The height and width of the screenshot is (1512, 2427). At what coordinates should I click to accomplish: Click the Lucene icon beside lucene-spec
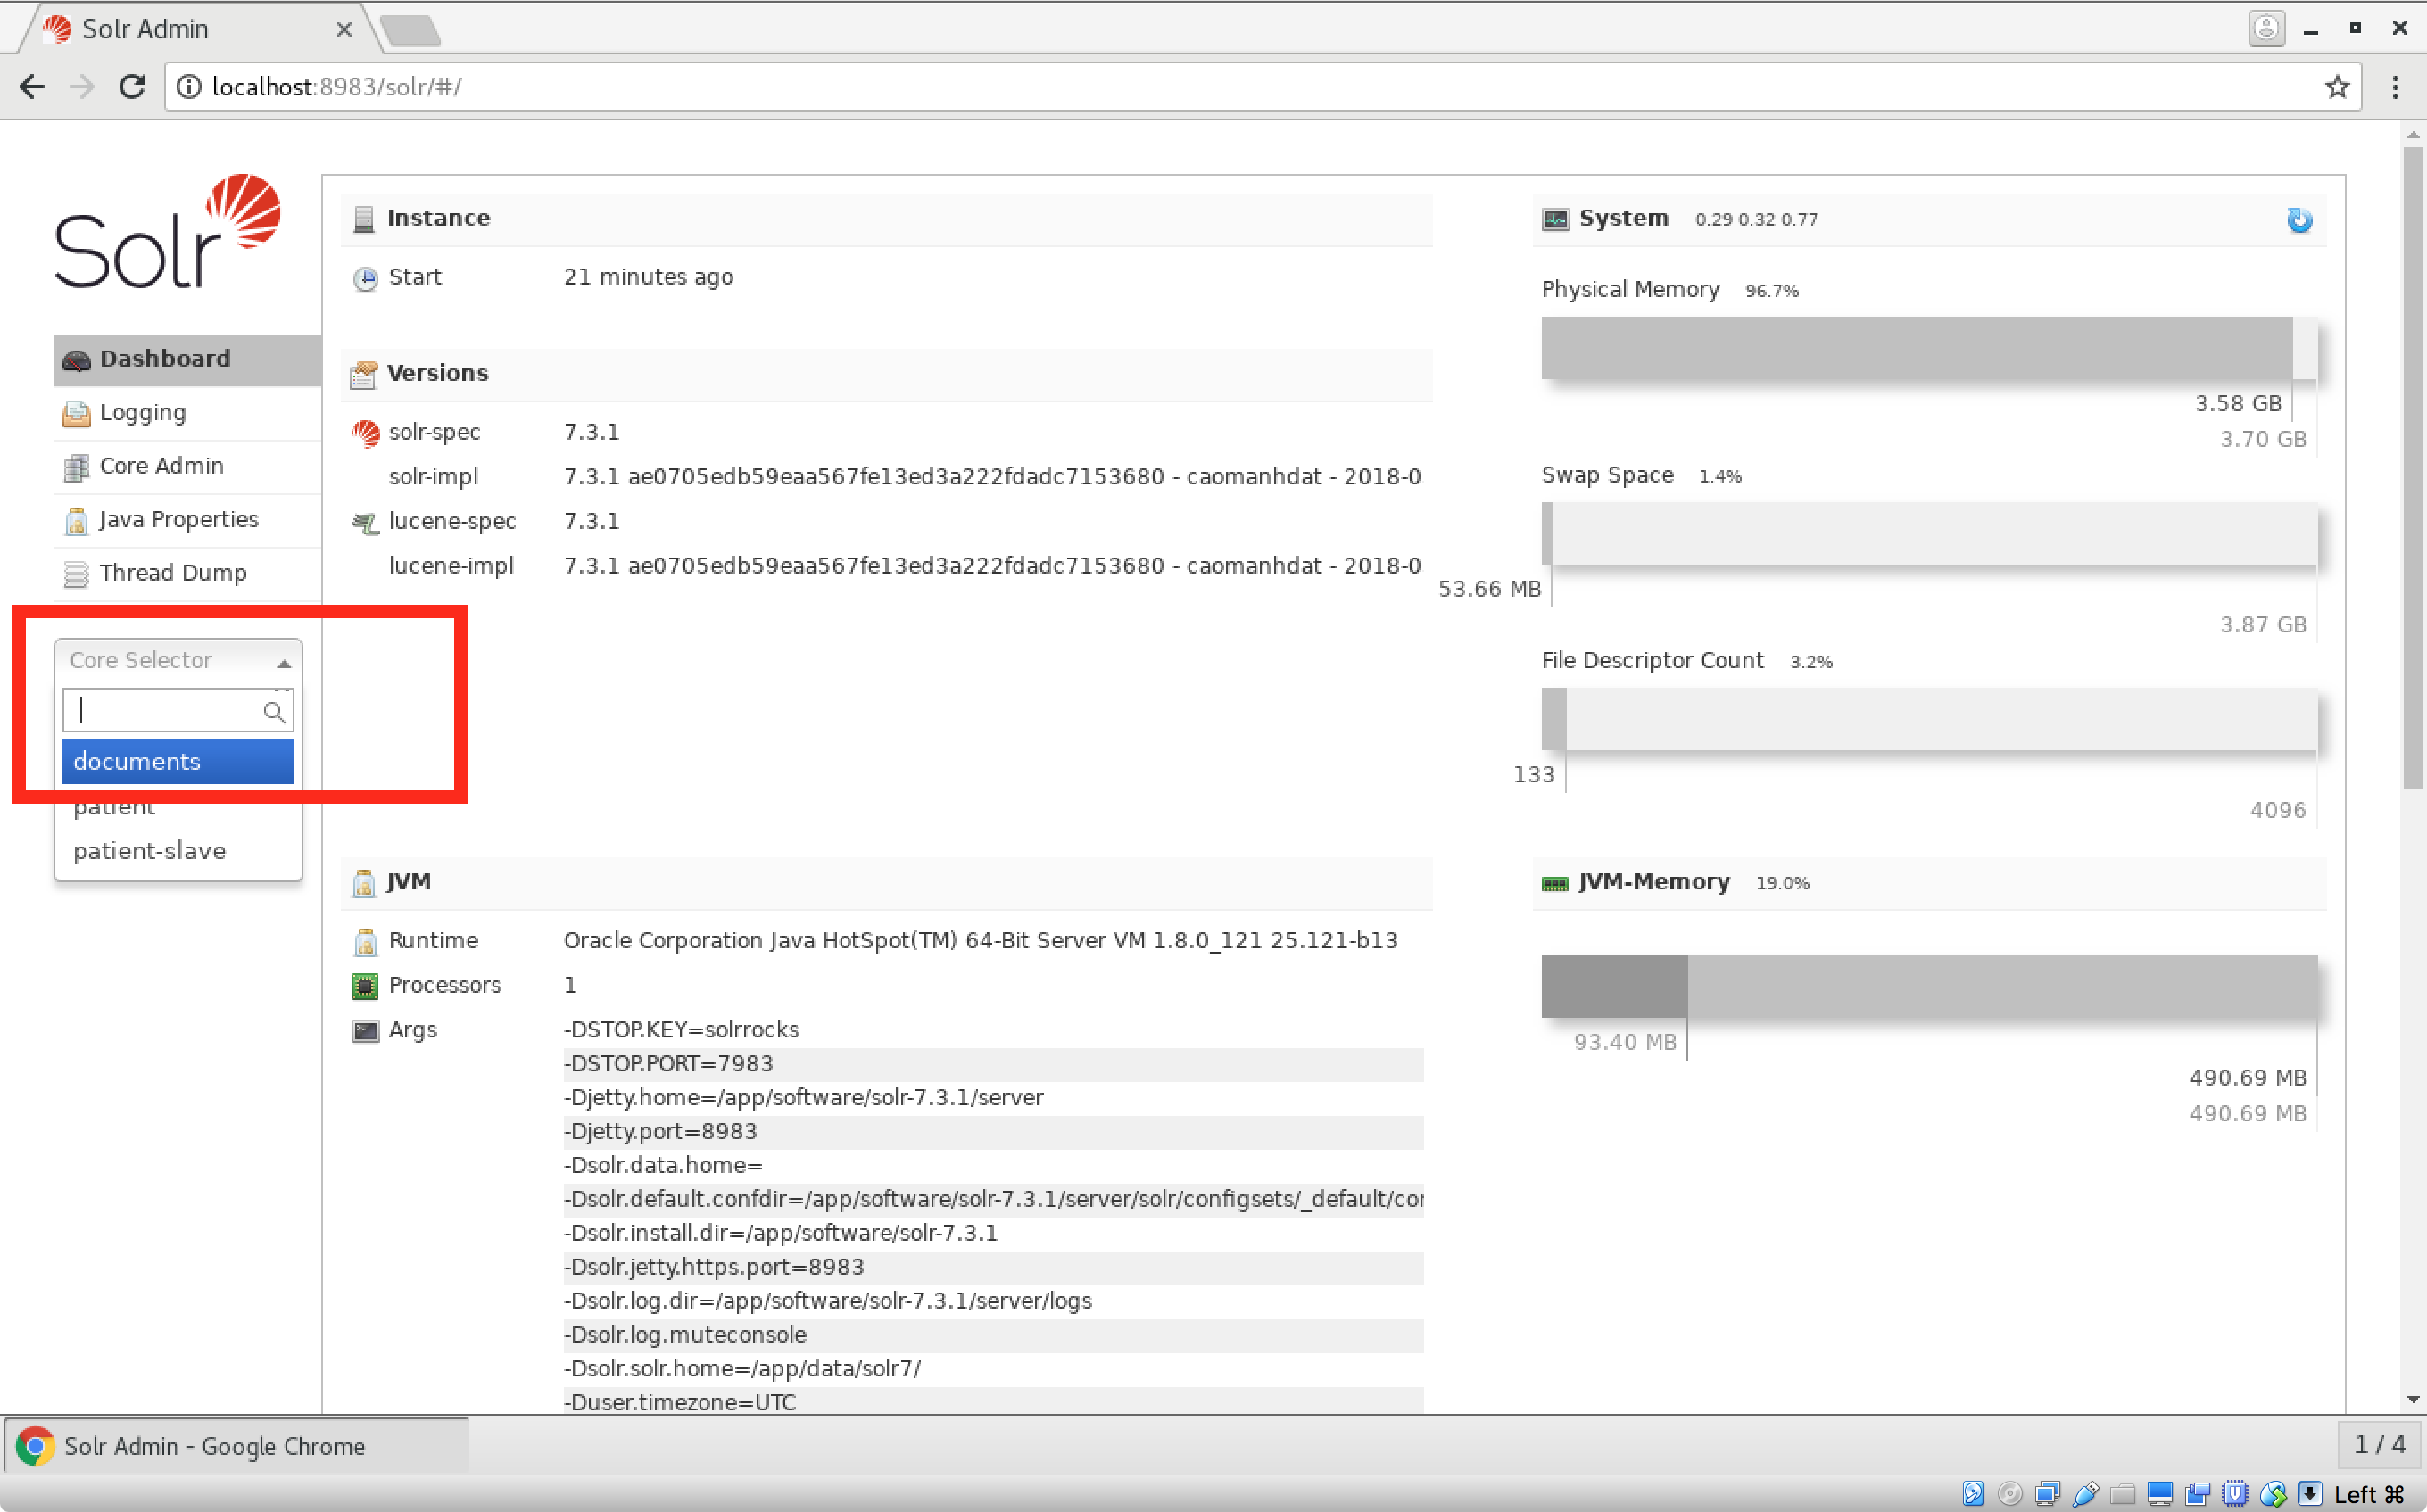point(365,522)
